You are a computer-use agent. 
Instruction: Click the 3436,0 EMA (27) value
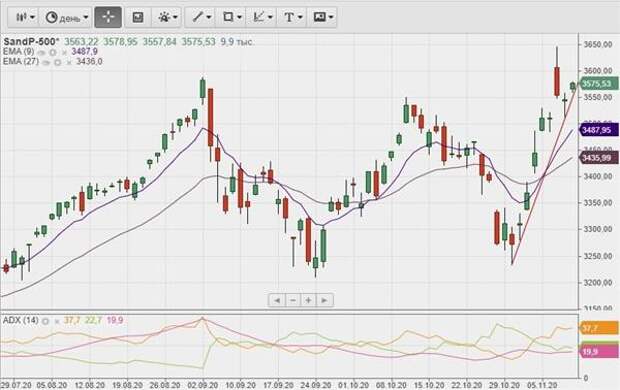(89, 62)
